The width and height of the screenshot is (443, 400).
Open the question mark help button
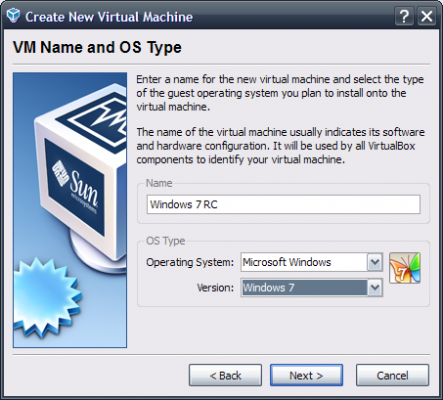click(404, 16)
